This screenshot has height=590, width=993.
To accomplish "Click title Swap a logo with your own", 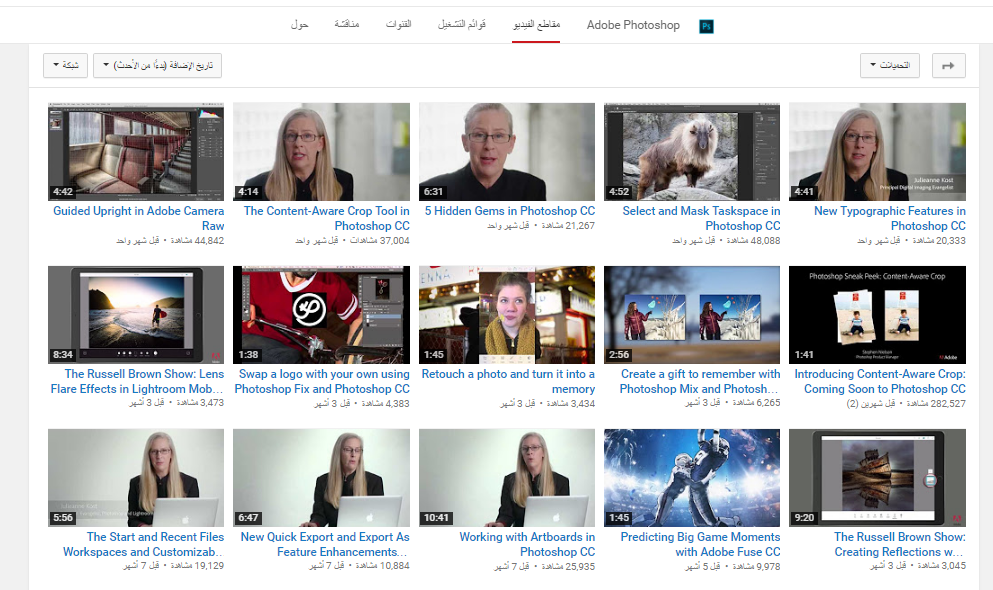I will 322,381.
